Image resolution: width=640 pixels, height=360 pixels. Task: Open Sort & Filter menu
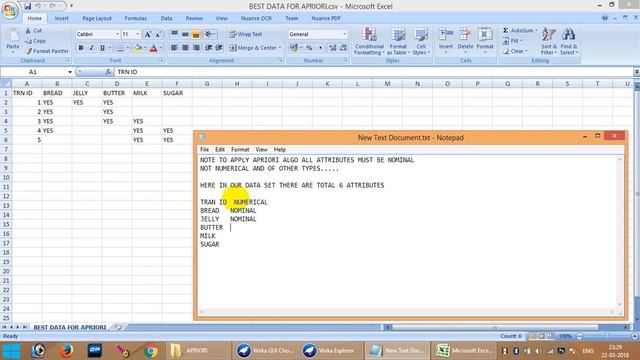click(549, 41)
